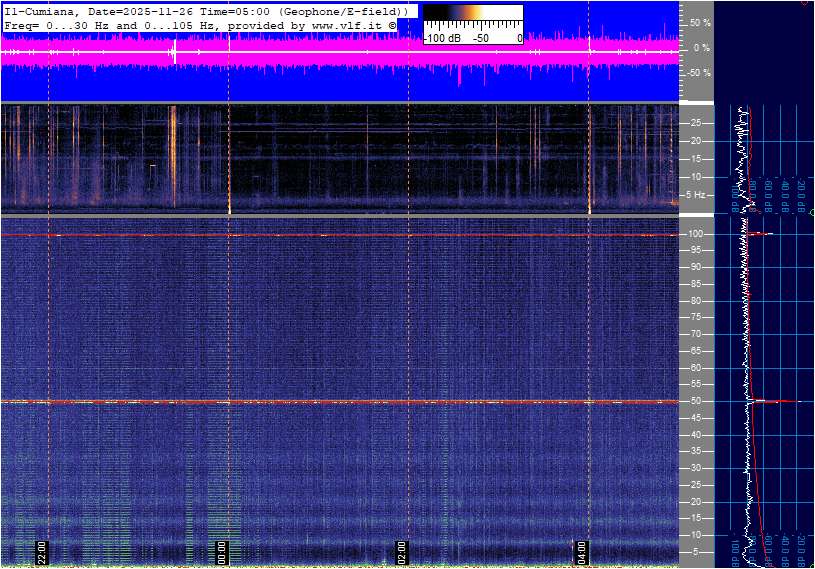Click the 25 Hz label on upper axis
This screenshot has width=815, height=569.
[x=696, y=123]
